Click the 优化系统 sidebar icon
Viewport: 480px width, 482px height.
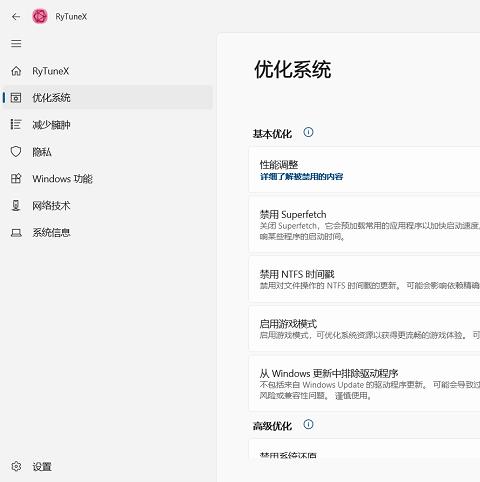tap(16, 98)
